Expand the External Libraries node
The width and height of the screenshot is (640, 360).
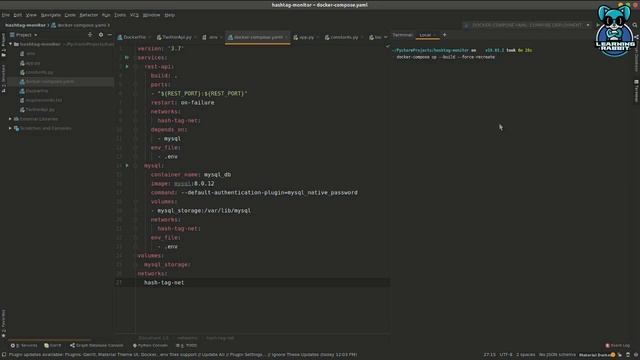coord(10,119)
